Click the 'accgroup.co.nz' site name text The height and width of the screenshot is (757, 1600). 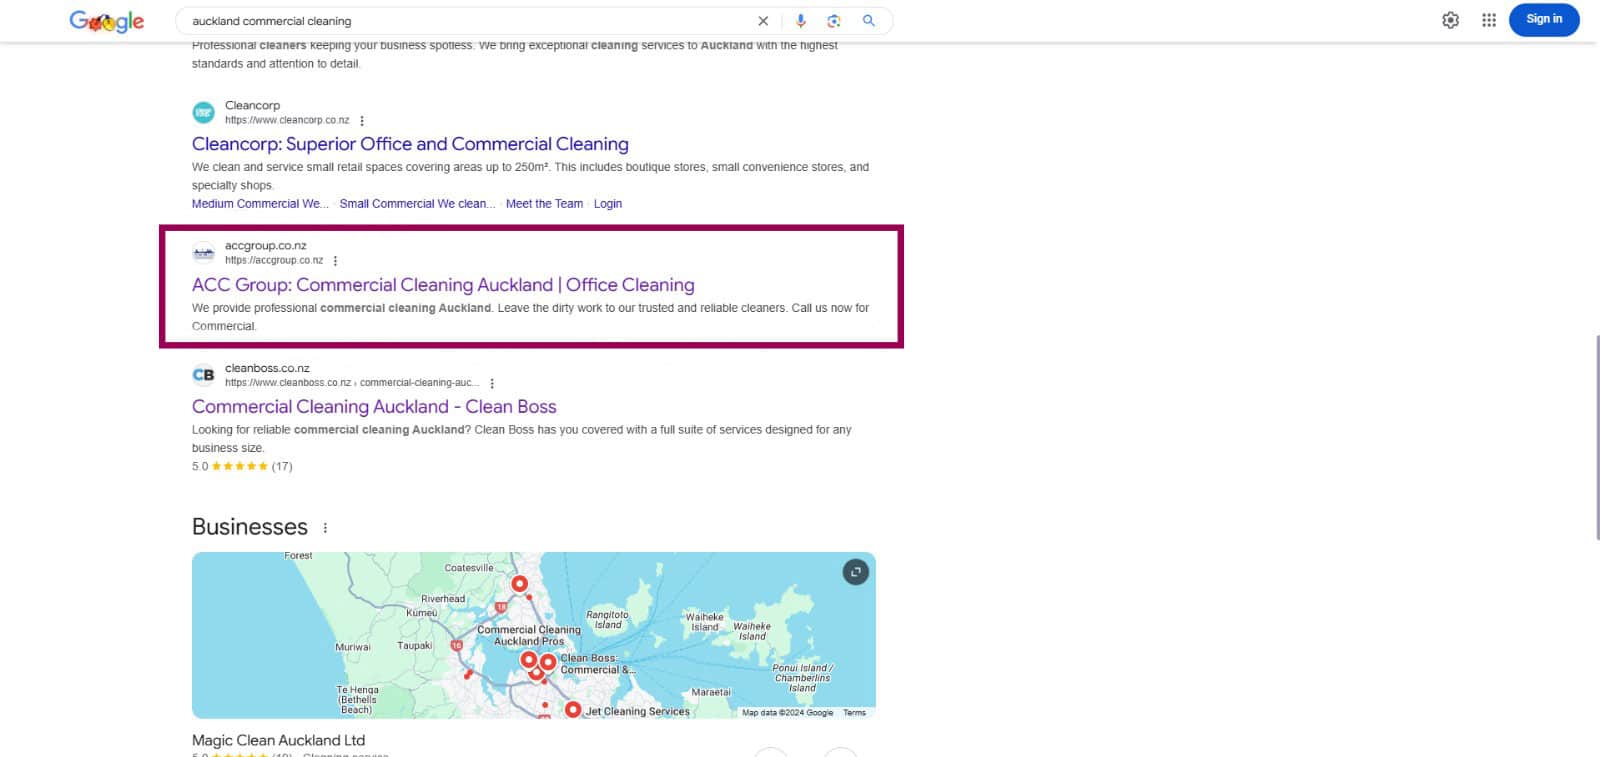(x=265, y=245)
